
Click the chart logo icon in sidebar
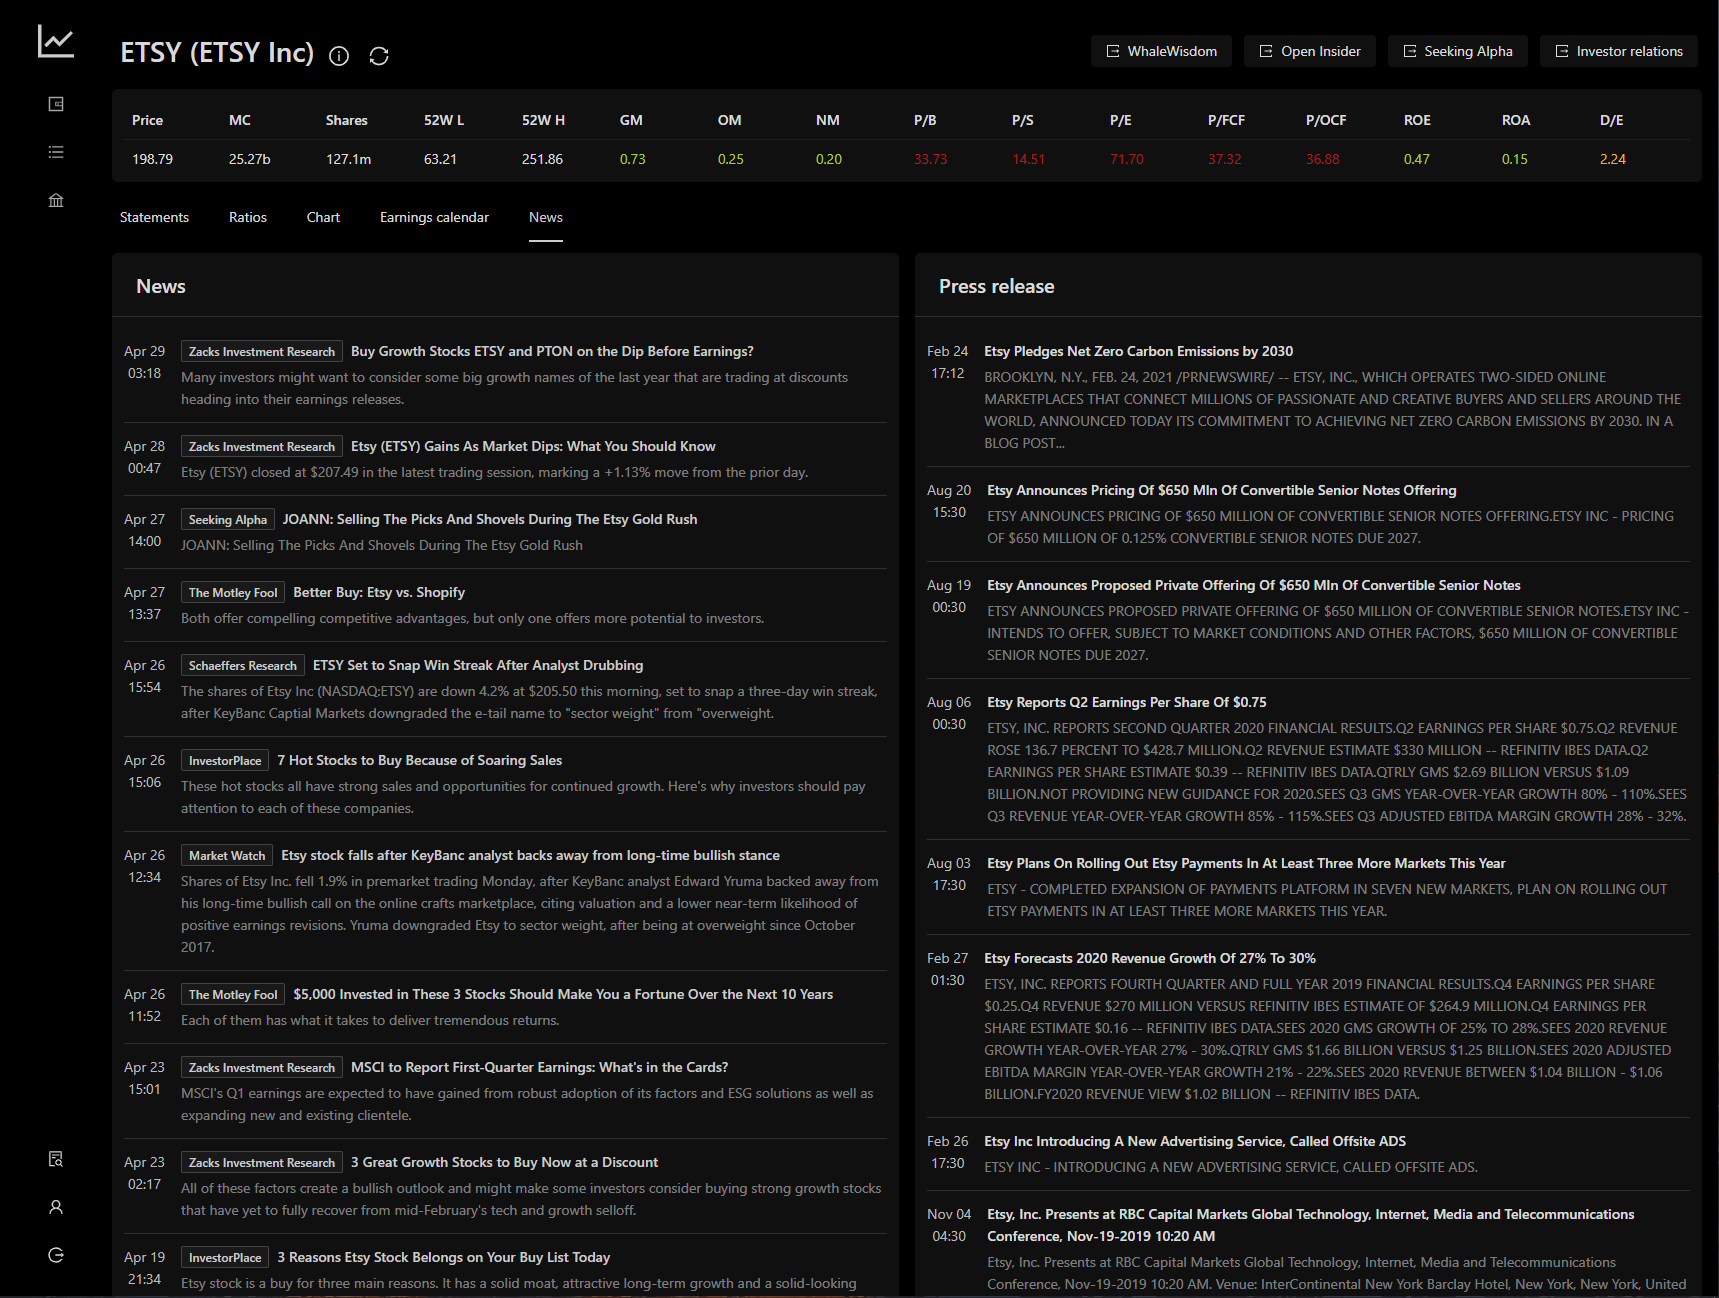tap(56, 42)
